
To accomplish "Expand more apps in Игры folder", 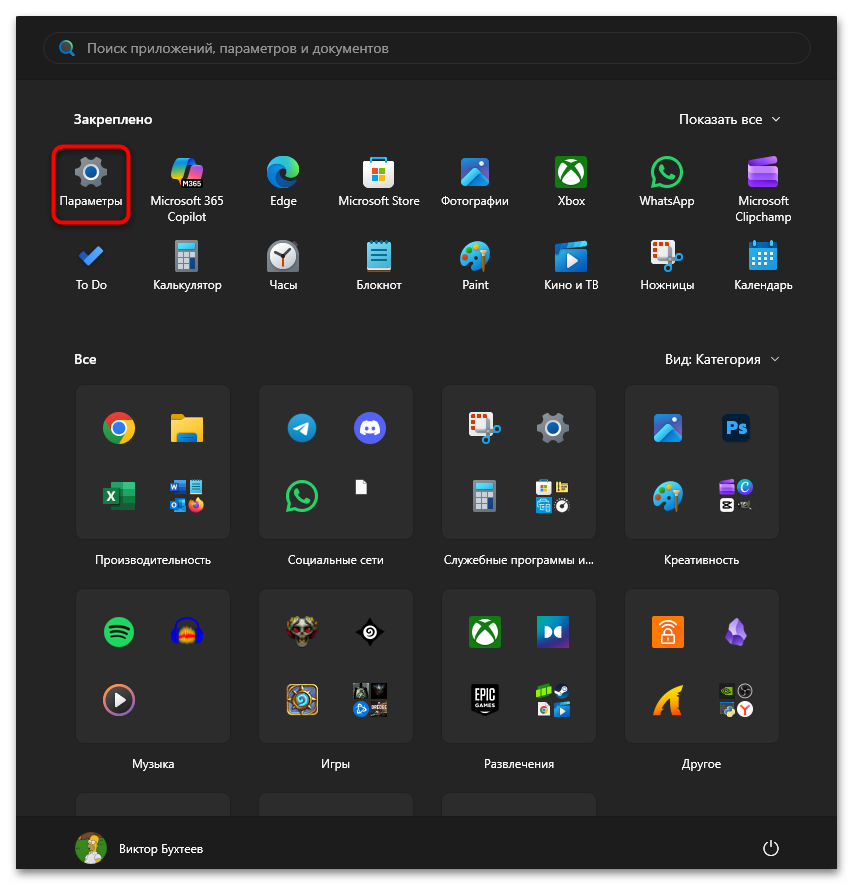I will point(370,700).
